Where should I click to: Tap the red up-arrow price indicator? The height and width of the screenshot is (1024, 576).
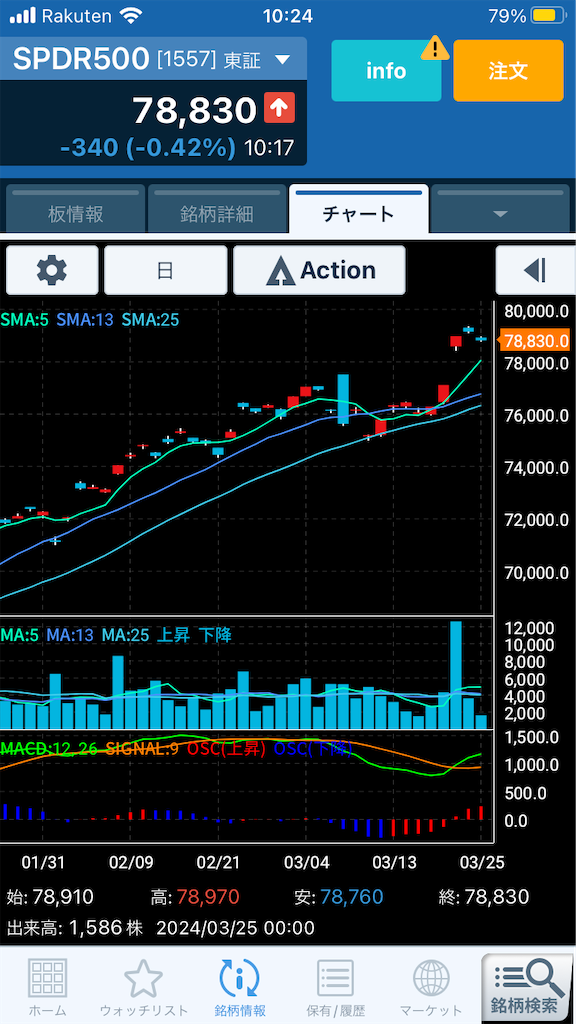280,108
